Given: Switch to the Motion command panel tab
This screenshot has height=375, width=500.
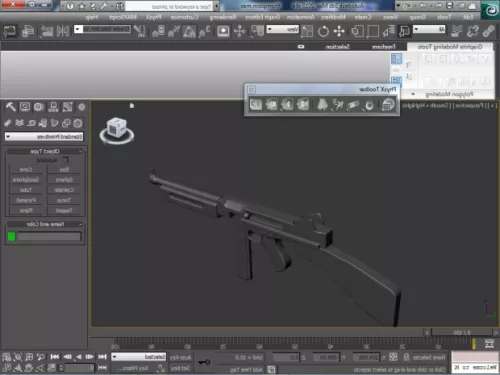Looking at the screenshot, I should pyautogui.click(x=38, y=107).
